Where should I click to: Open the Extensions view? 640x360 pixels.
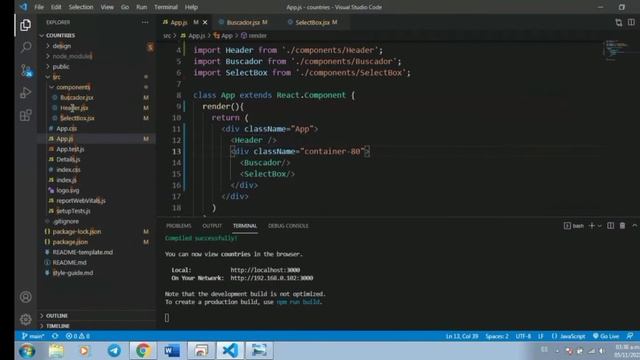pyautogui.click(x=25, y=115)
